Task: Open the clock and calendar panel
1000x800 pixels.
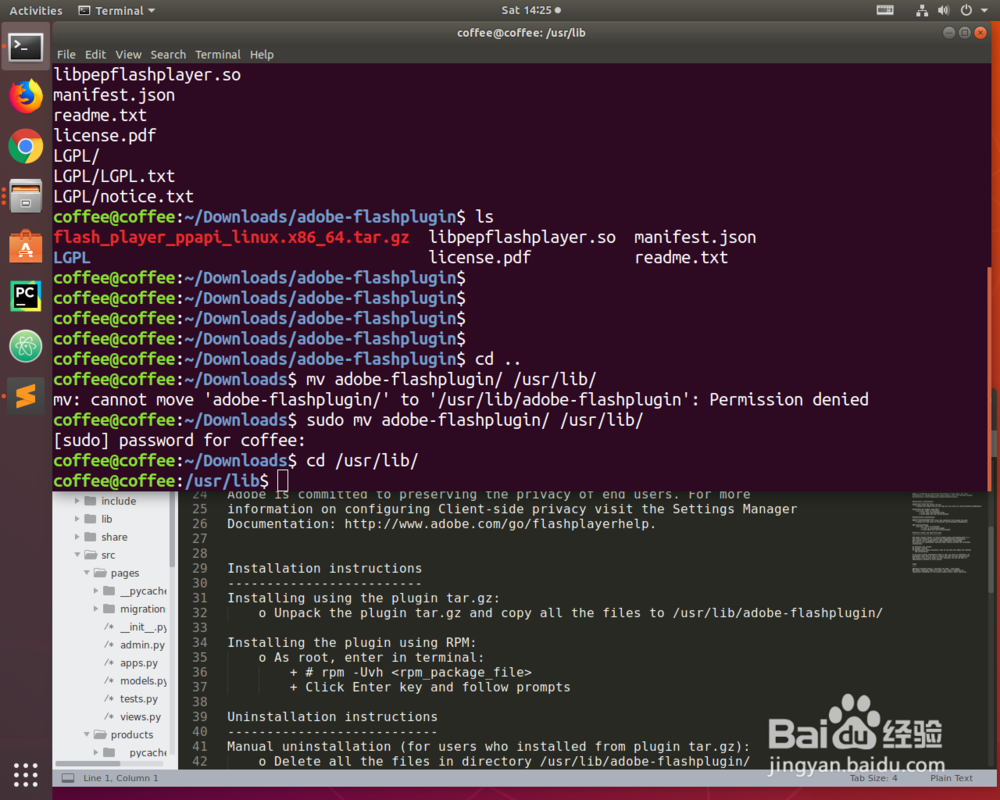Action: (531, 10)
